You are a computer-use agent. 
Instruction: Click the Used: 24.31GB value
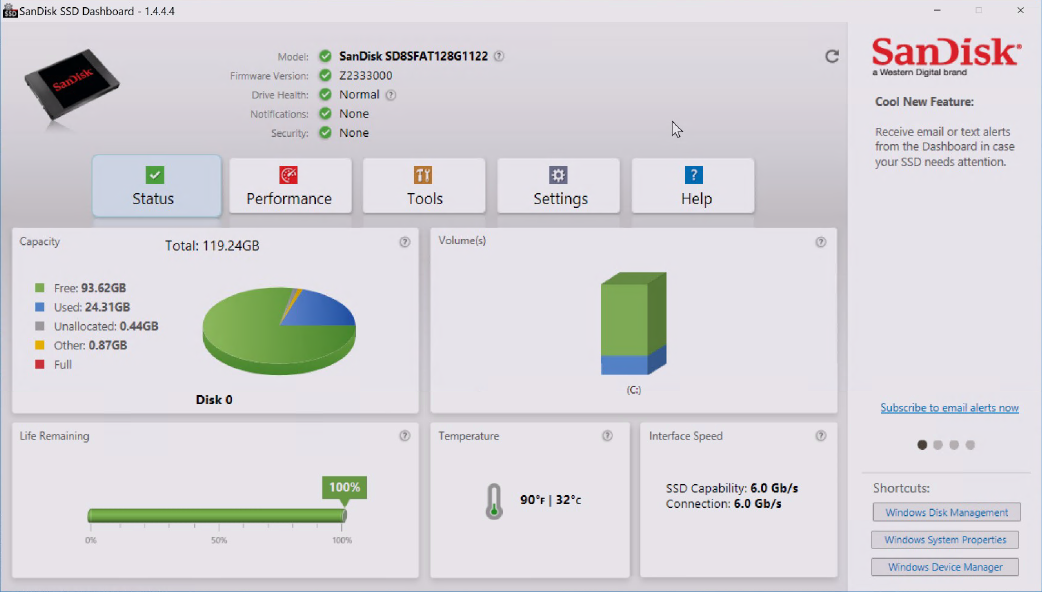(x=92, y=308)
